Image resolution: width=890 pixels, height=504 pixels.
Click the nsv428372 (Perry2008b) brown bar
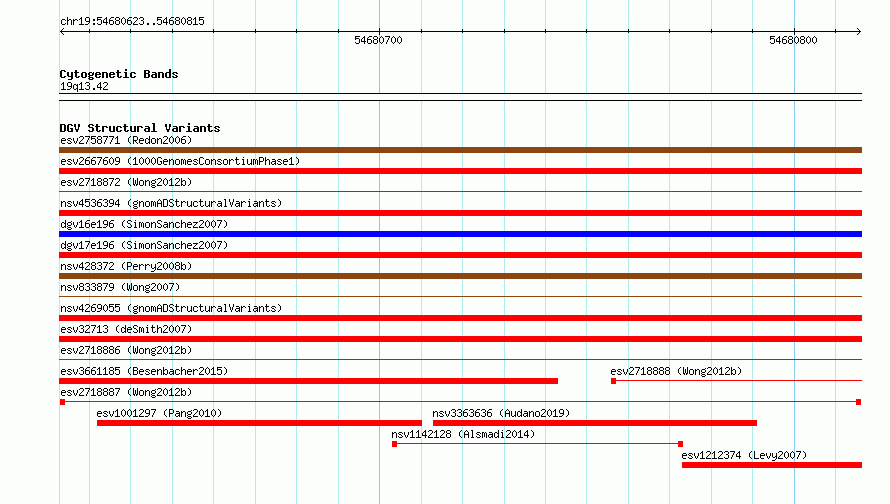tap(460, 276)
